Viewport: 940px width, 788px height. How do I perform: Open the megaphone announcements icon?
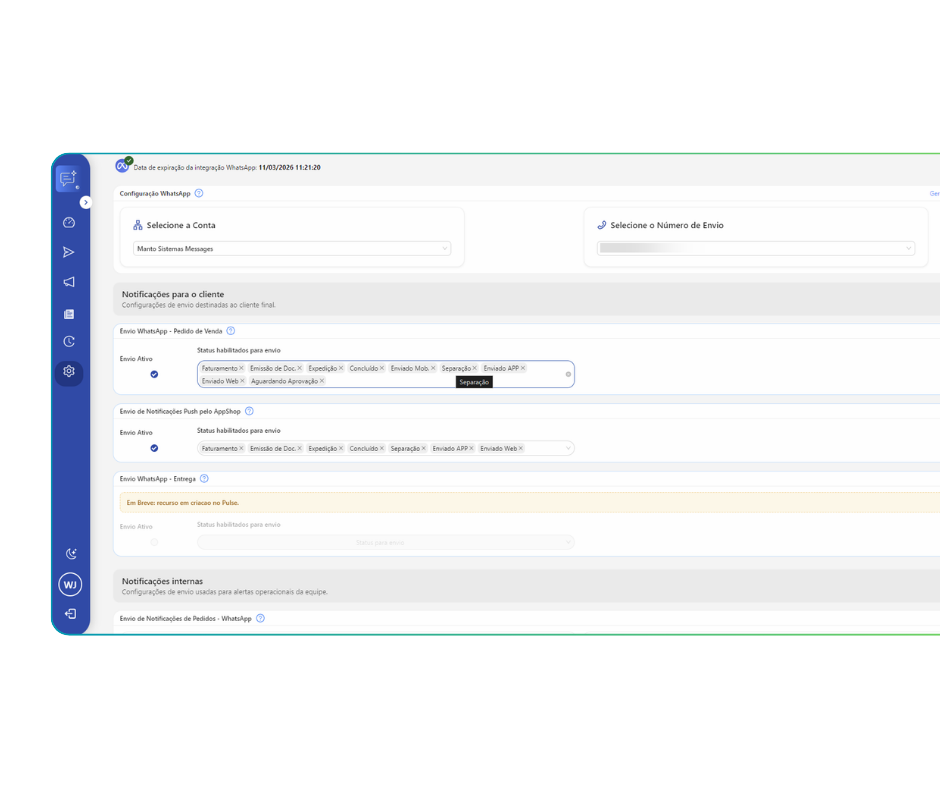(x=68, y=281)
